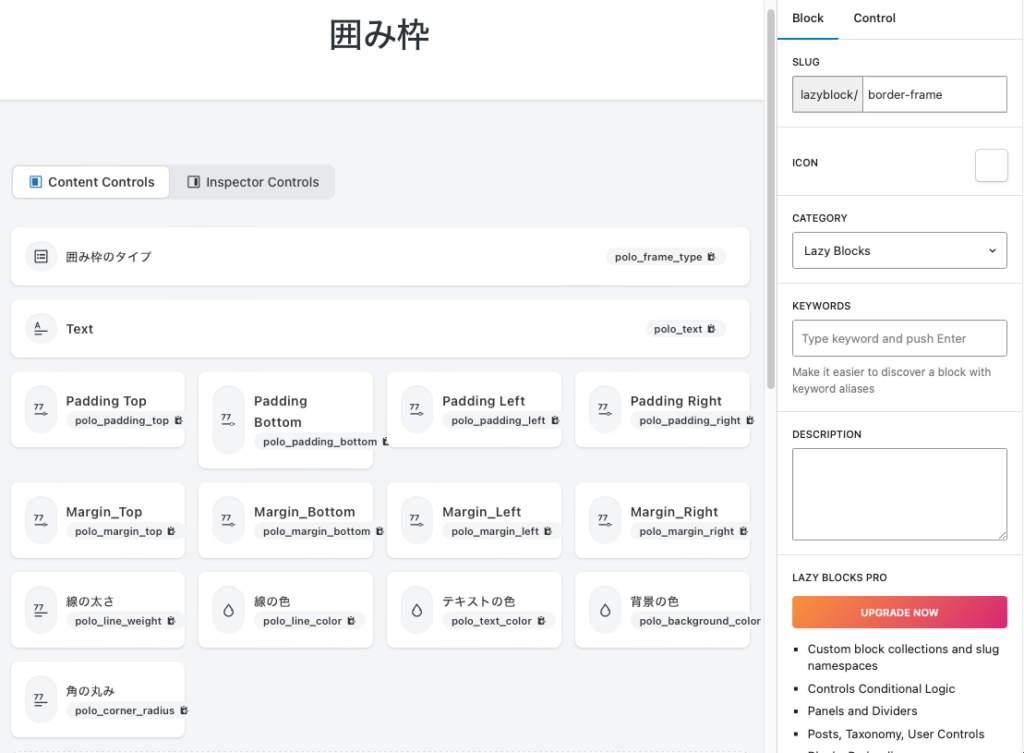This screenshot has width=1024, height=753.
Task: Click the range icon on Padding Top
Action: click(41, 409)
